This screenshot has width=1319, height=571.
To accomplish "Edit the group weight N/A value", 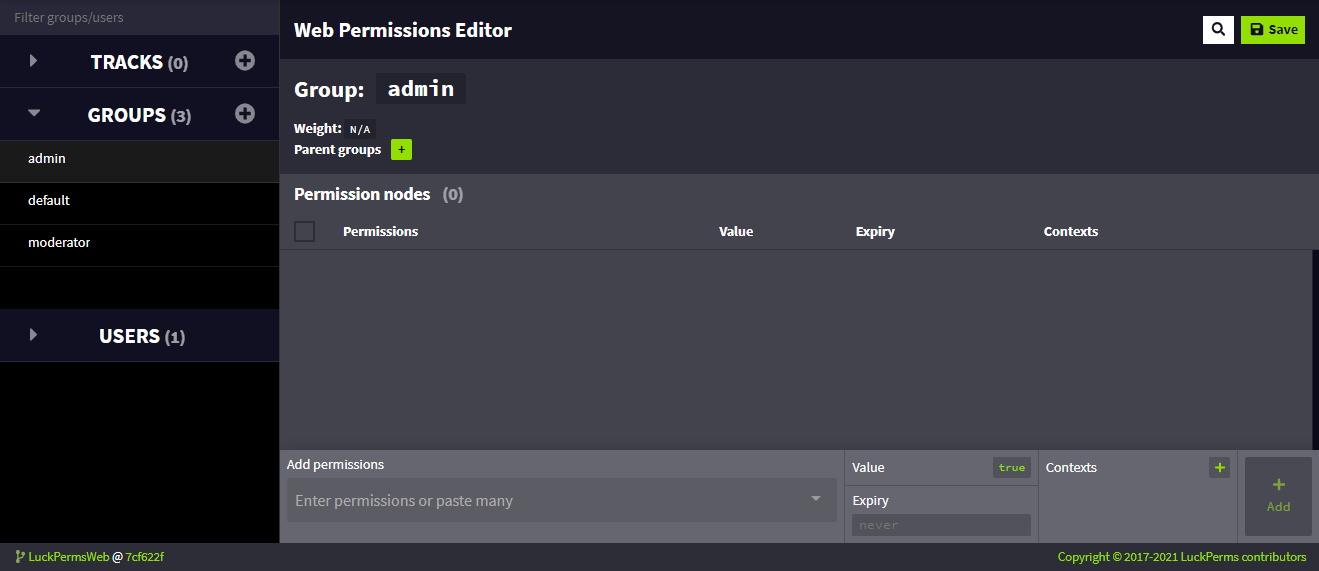I will (359, 129).
